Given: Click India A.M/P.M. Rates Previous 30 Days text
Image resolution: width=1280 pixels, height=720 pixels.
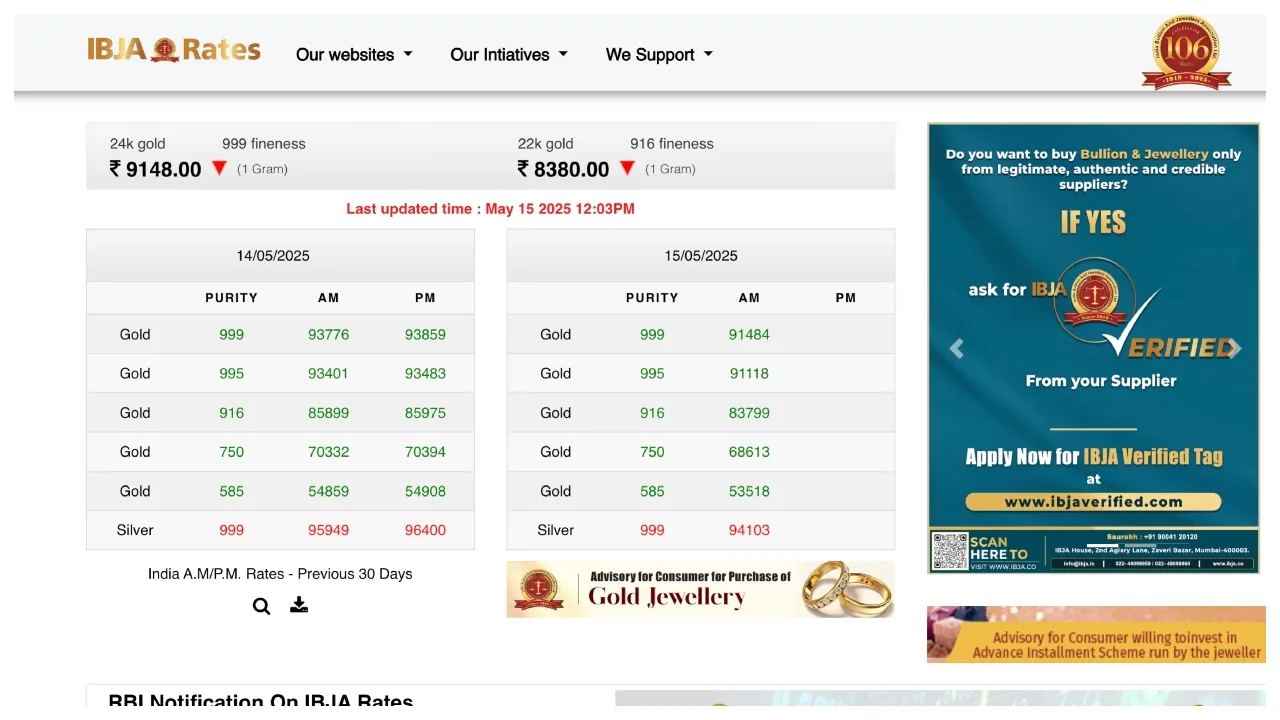Looking at the screenshot, I should point(280,574).
